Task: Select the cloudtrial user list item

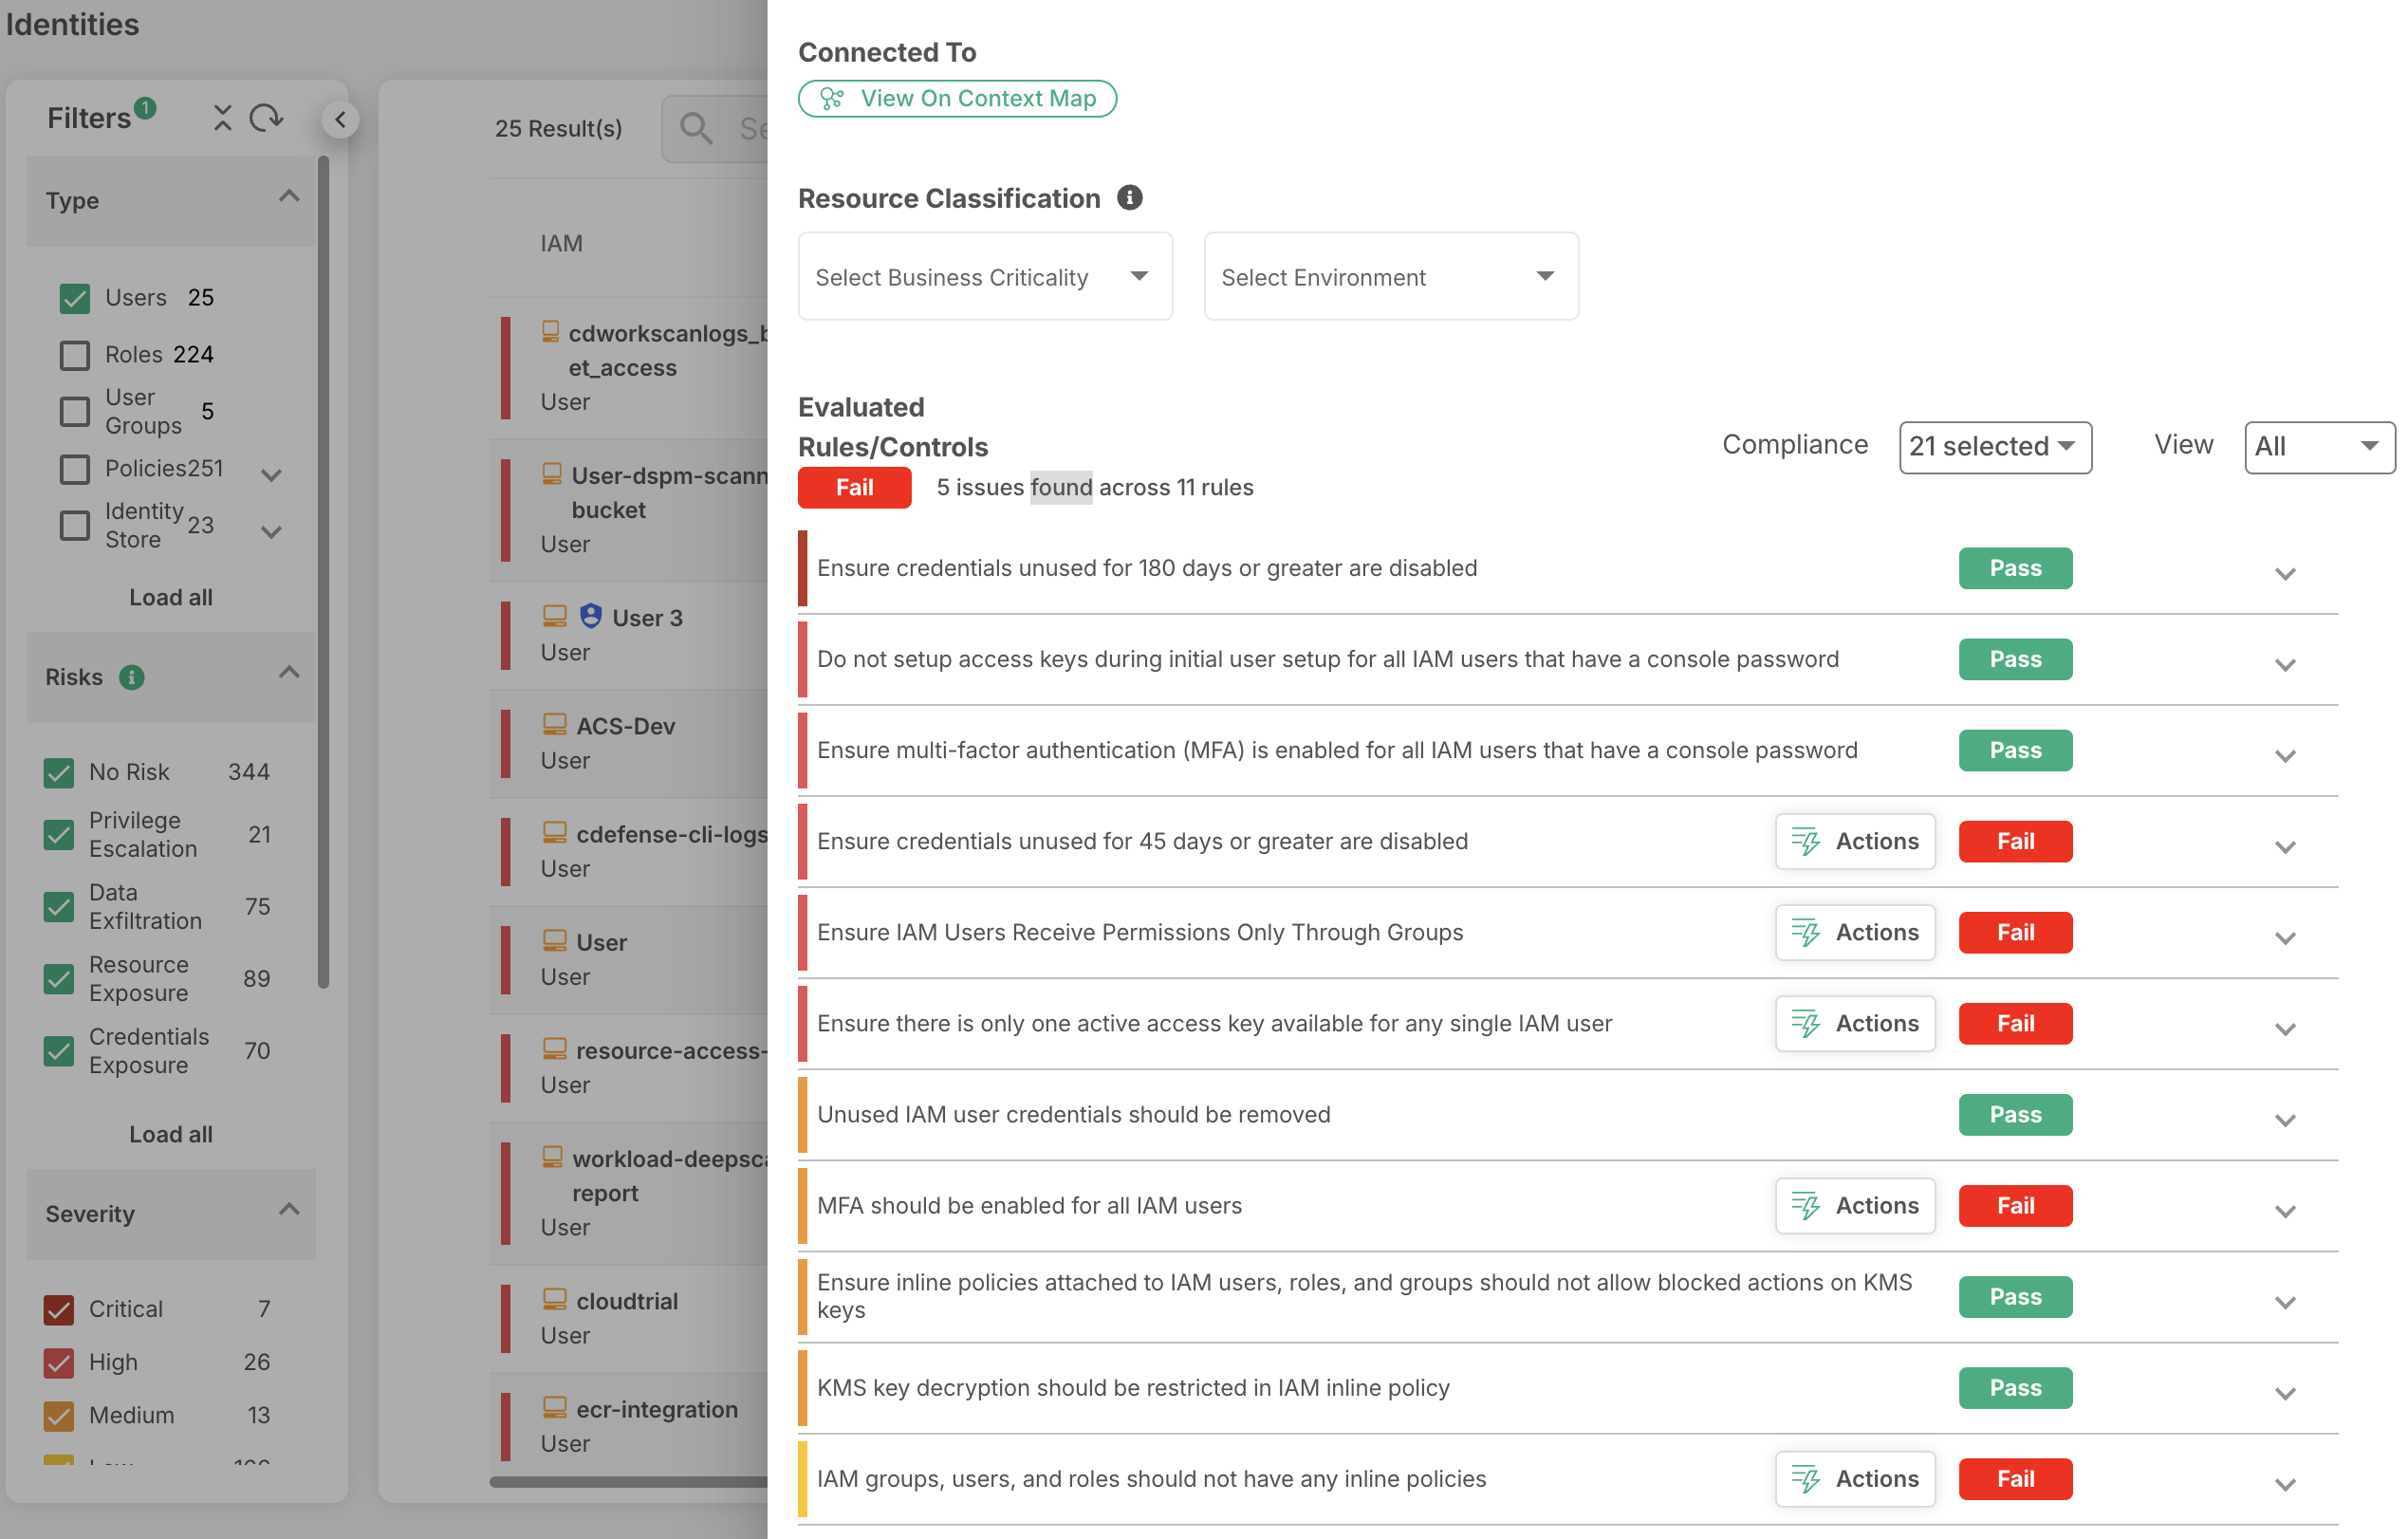Action: pyautogui.click(x=627, y=1301)
